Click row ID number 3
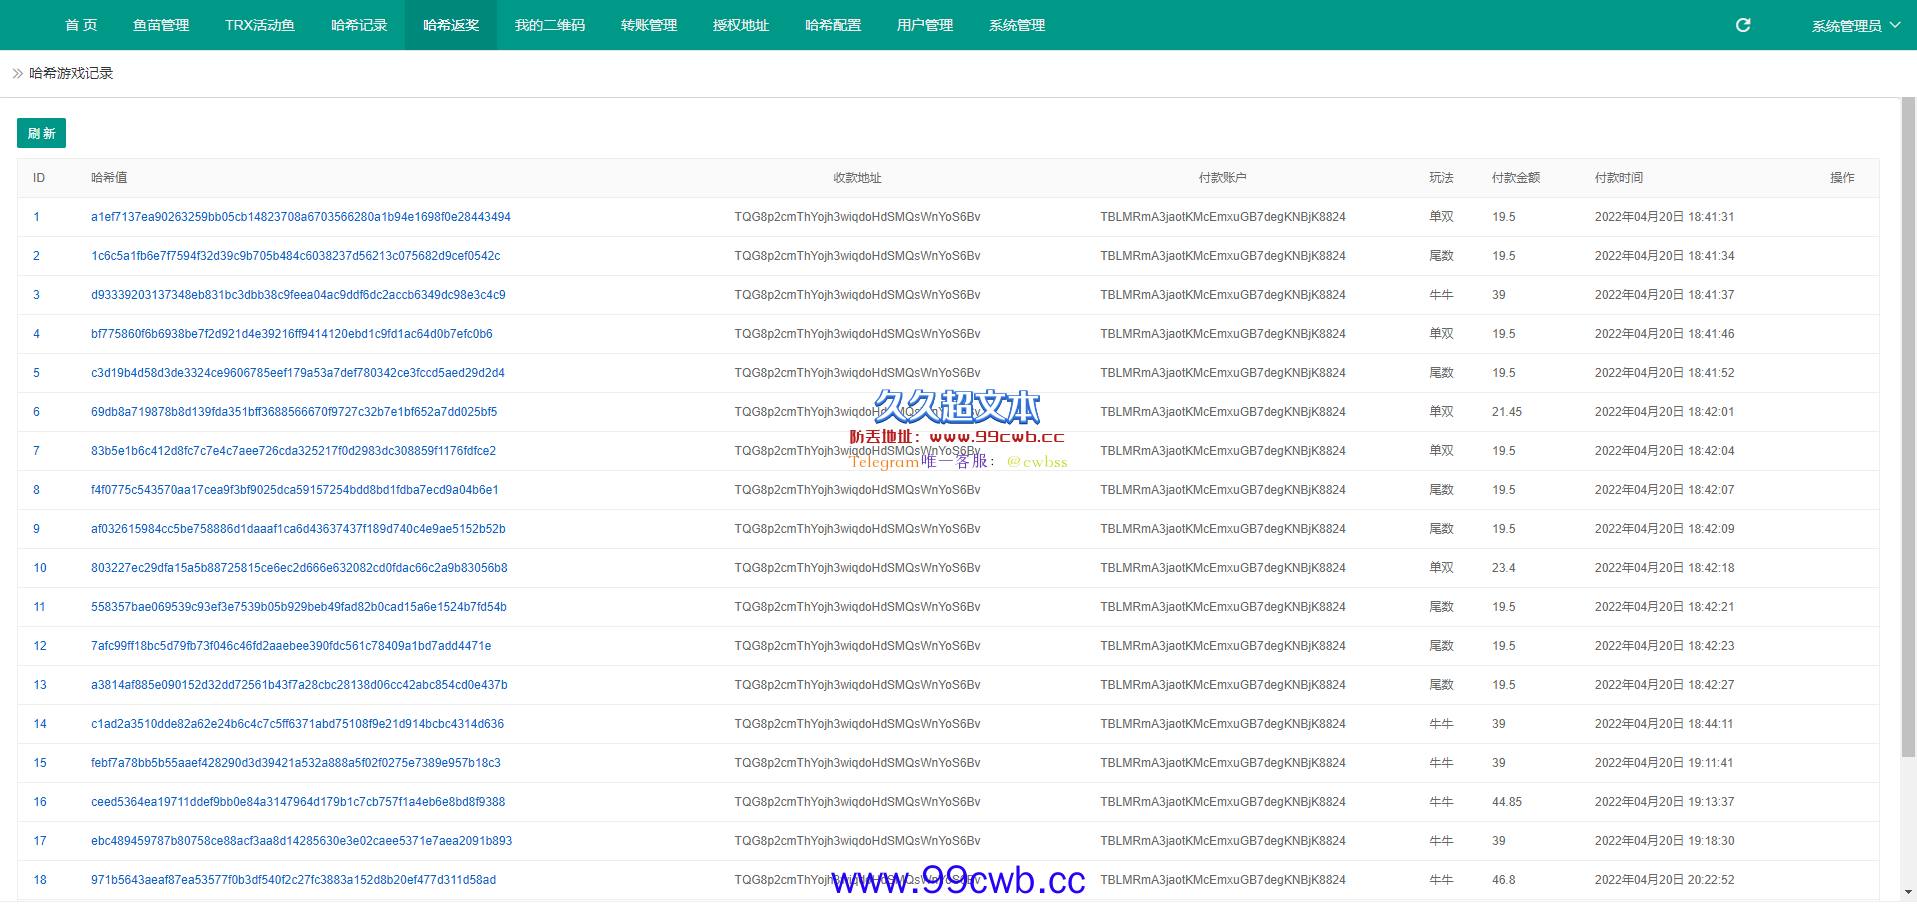This screenshot has width=1917, height=904. 37,295
